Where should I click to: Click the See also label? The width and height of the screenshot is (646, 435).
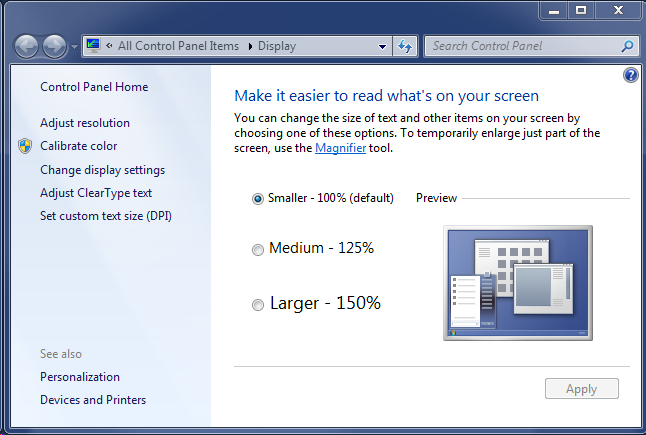(x=61, y=354)
